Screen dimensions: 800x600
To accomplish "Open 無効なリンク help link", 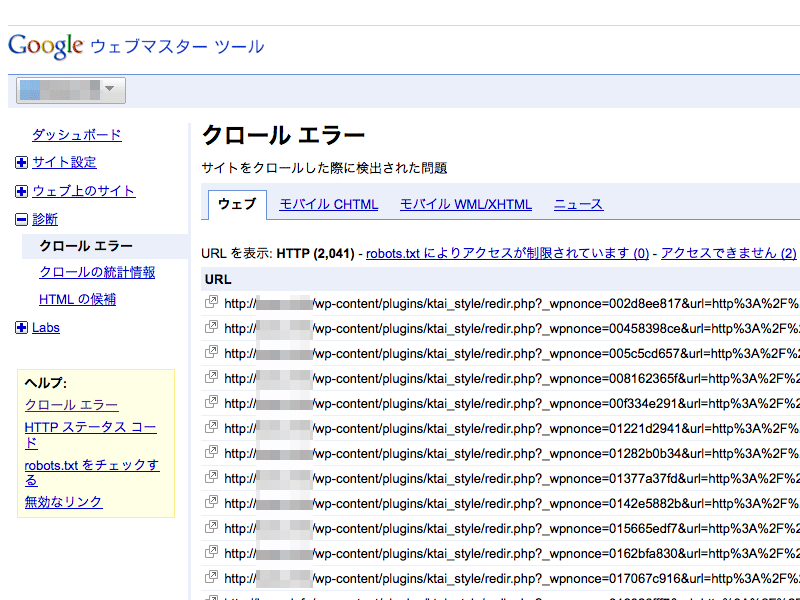I will (63, 502).
